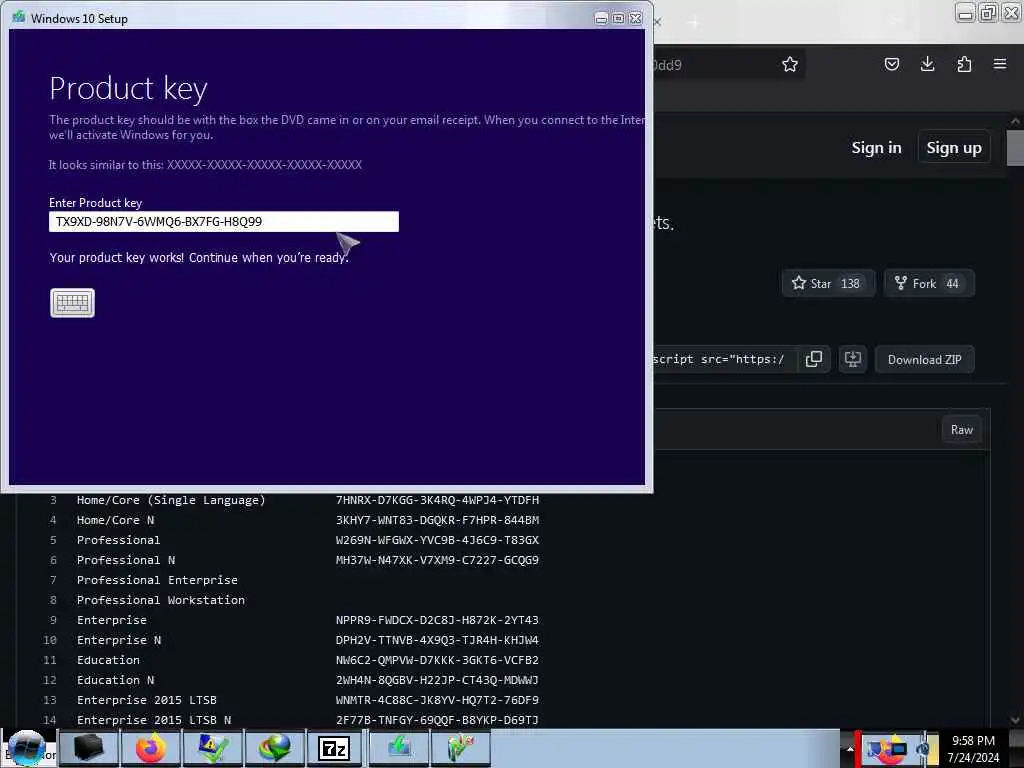The image size is (1024, 768).
Task: Select key 3KHY7-WNT83-DGQKR-F7HPR-844BM
Action: pyautogui.click(x=438, y=520)
